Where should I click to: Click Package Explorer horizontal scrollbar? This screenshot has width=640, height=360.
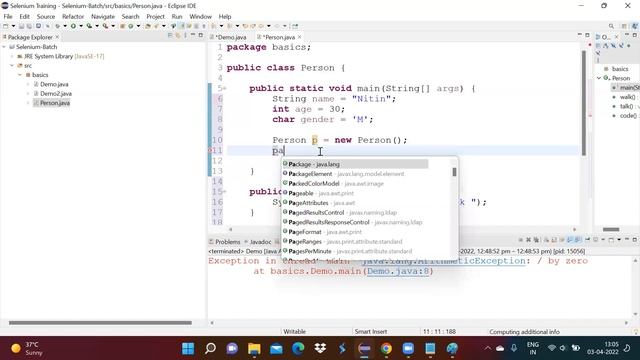click(x=100, y=322)
